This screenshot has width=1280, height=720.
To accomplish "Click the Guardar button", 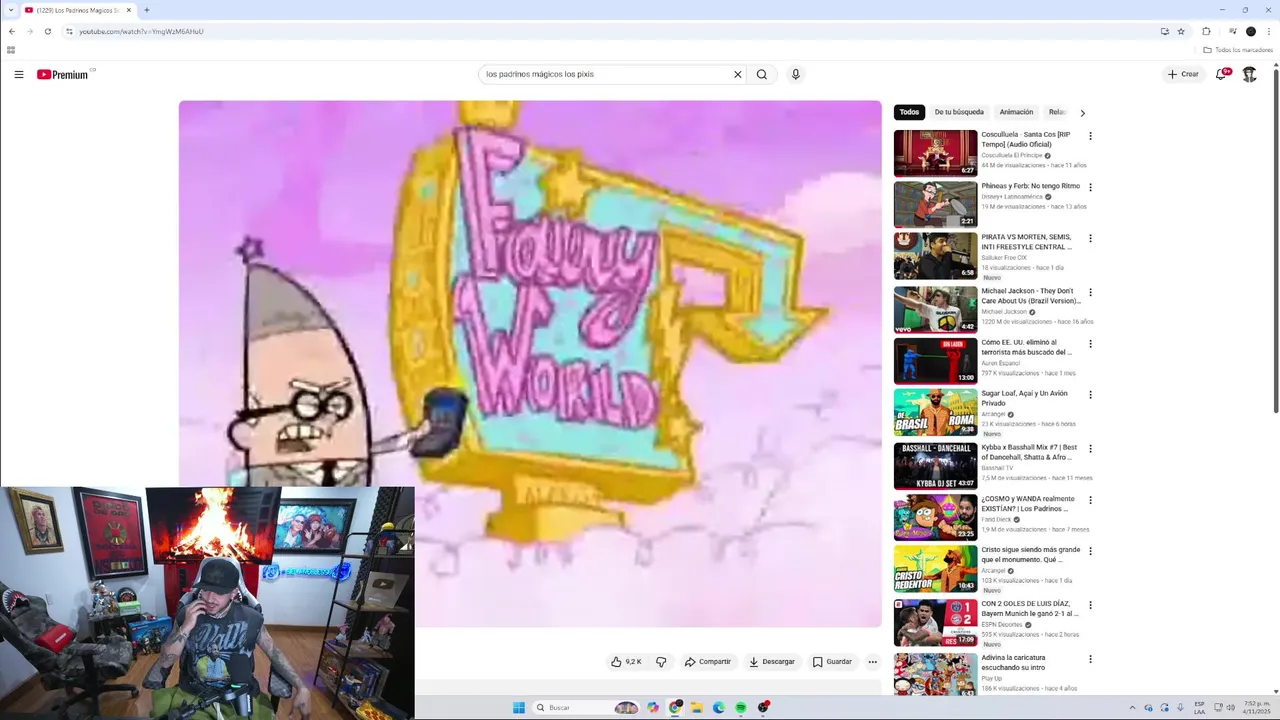I will tap(832, 662).
